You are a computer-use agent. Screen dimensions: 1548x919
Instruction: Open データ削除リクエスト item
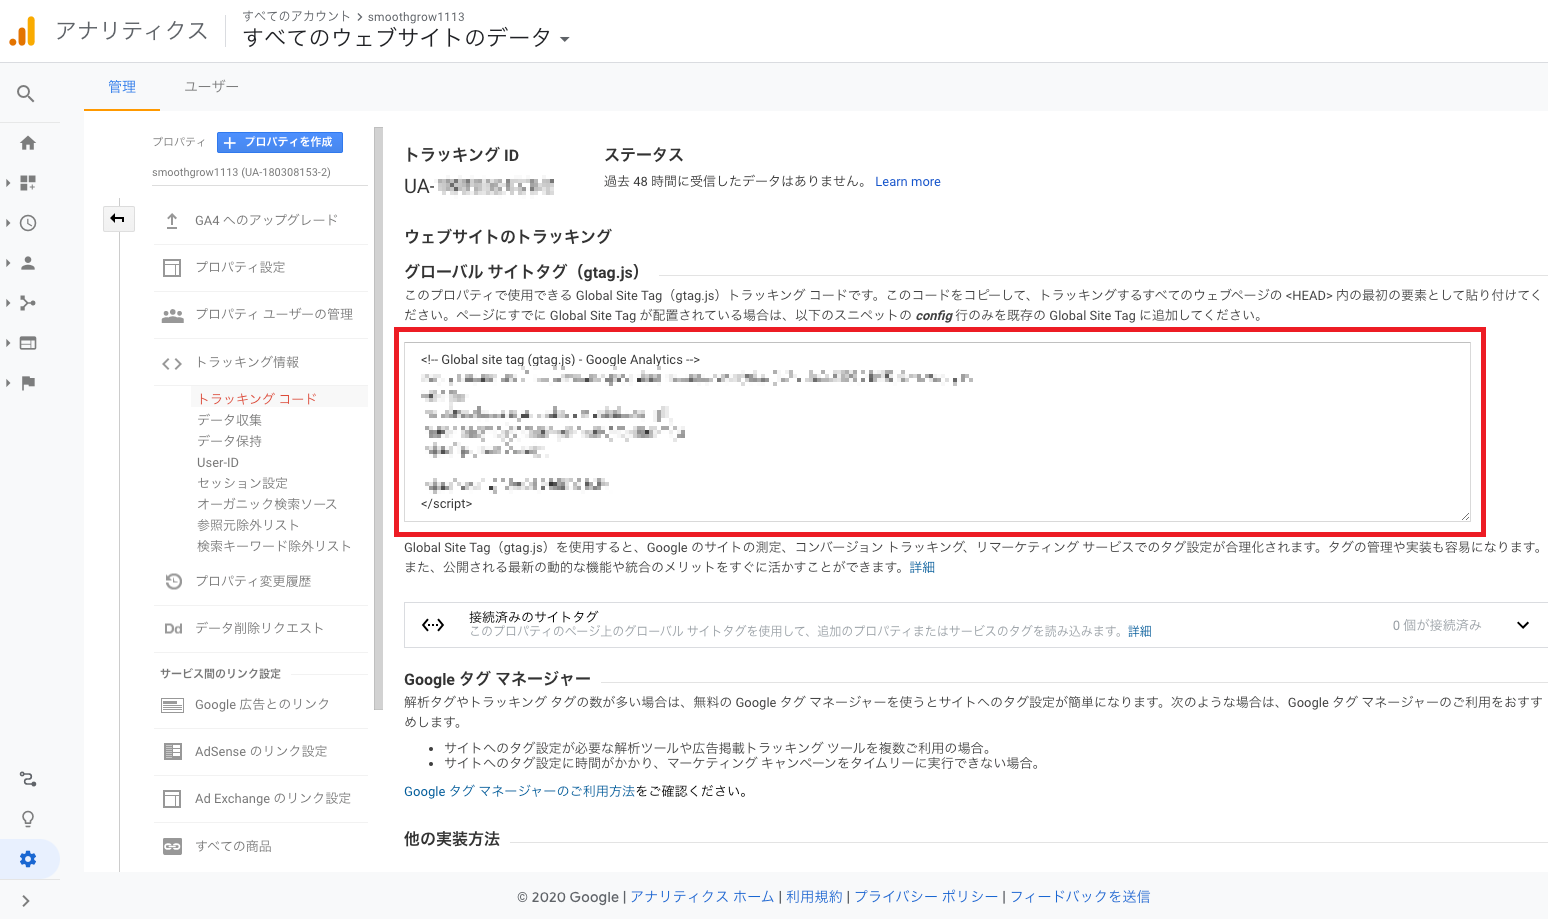click(x=259, y=628)
